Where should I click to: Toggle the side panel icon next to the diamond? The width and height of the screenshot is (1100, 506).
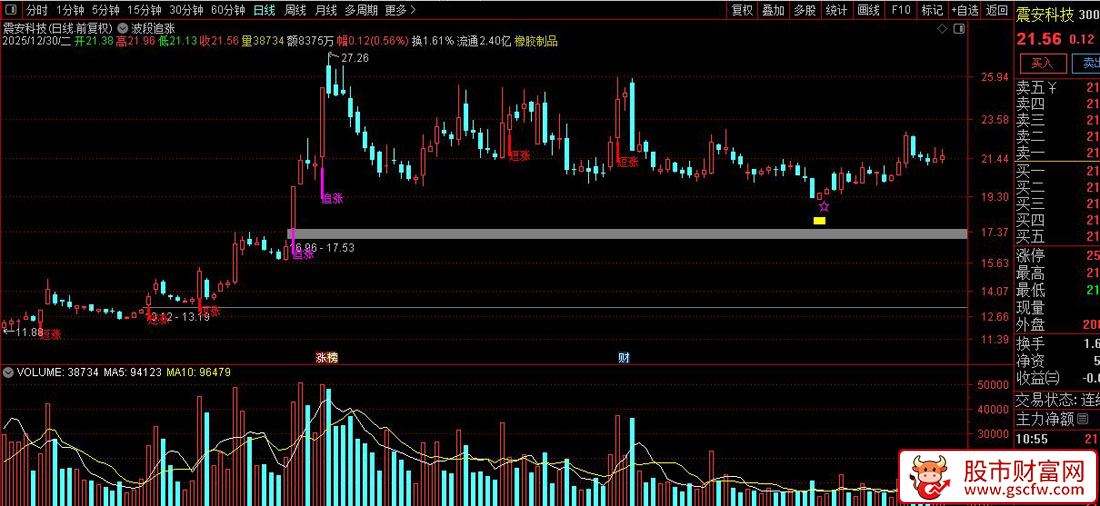pos(957,29)
